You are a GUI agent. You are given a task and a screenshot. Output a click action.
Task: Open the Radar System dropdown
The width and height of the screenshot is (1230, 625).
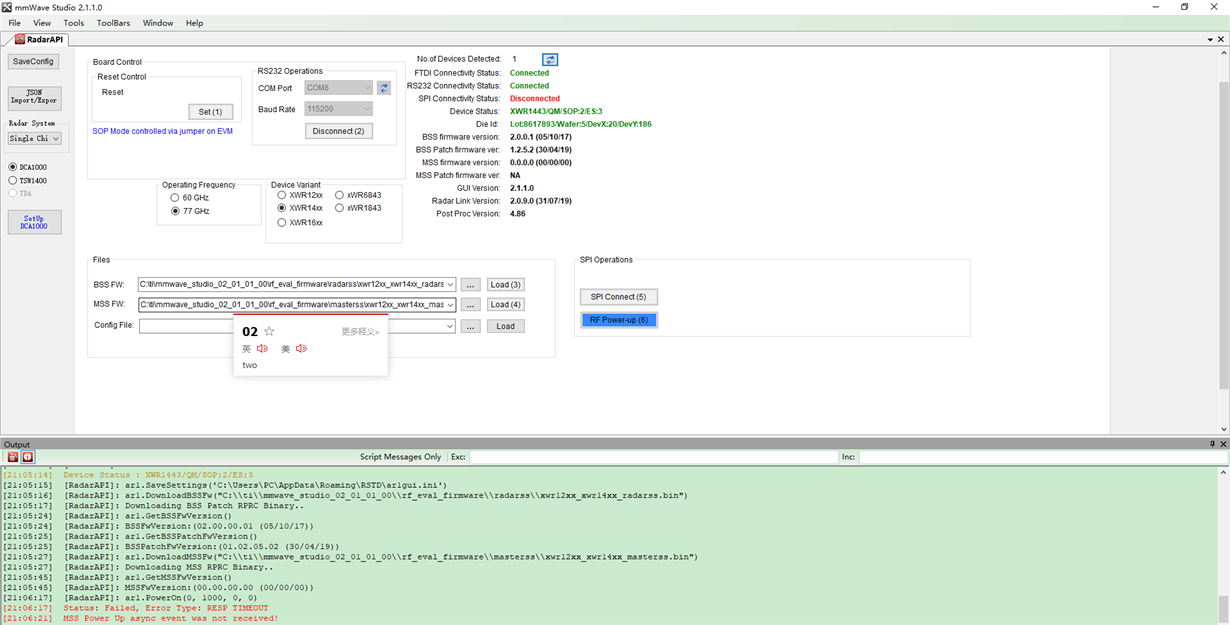pyautogui.click(x=35, y=139)
